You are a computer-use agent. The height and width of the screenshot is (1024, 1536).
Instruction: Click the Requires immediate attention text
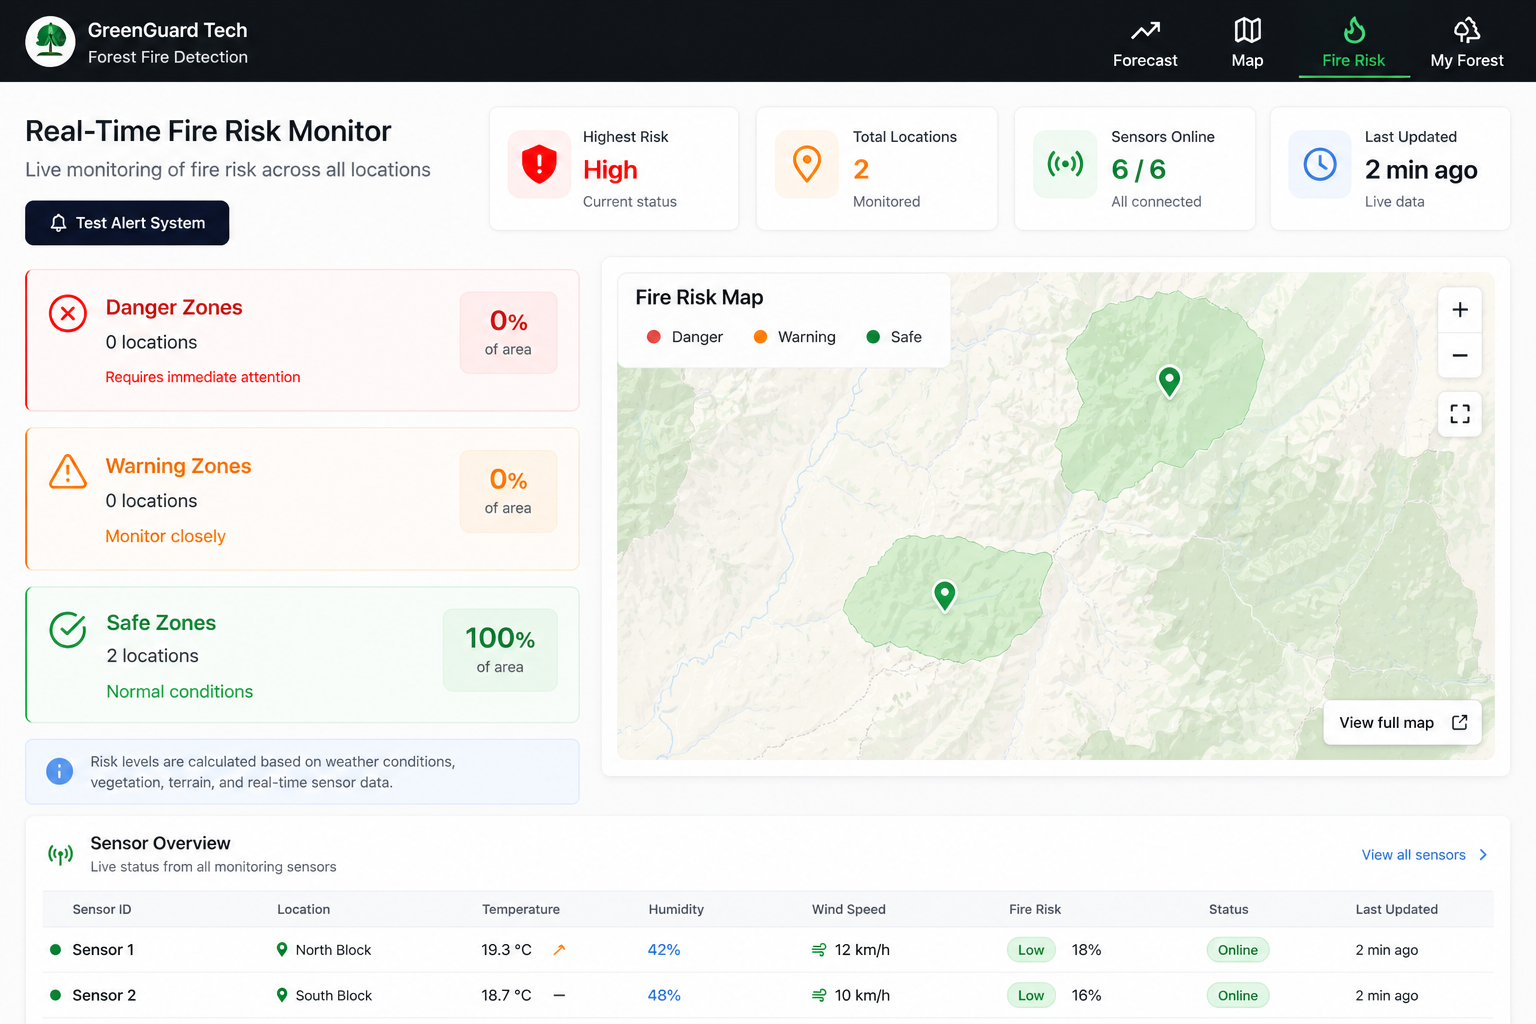pyautogui.click(x=203, y=377)
